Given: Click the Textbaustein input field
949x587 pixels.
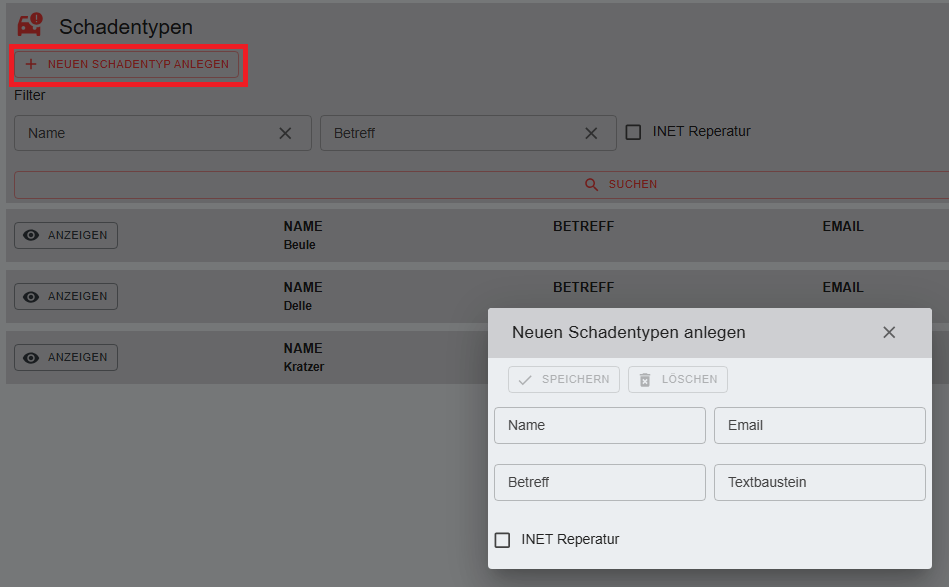Looking at the screenshot, I should [819, 482].
